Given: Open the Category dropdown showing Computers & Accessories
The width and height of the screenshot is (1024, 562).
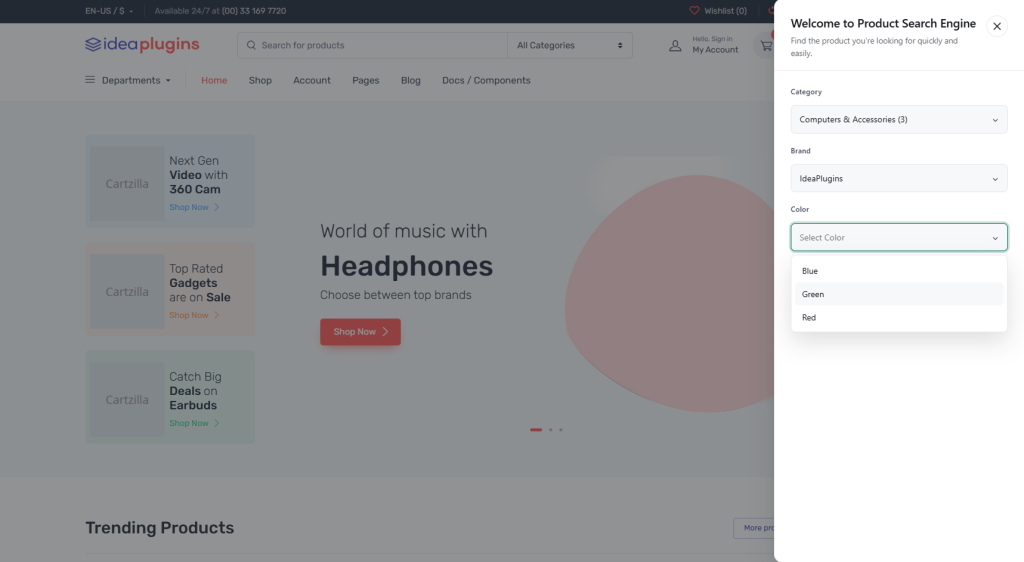Looking at the screenshot, I should [x=899, y=119].
